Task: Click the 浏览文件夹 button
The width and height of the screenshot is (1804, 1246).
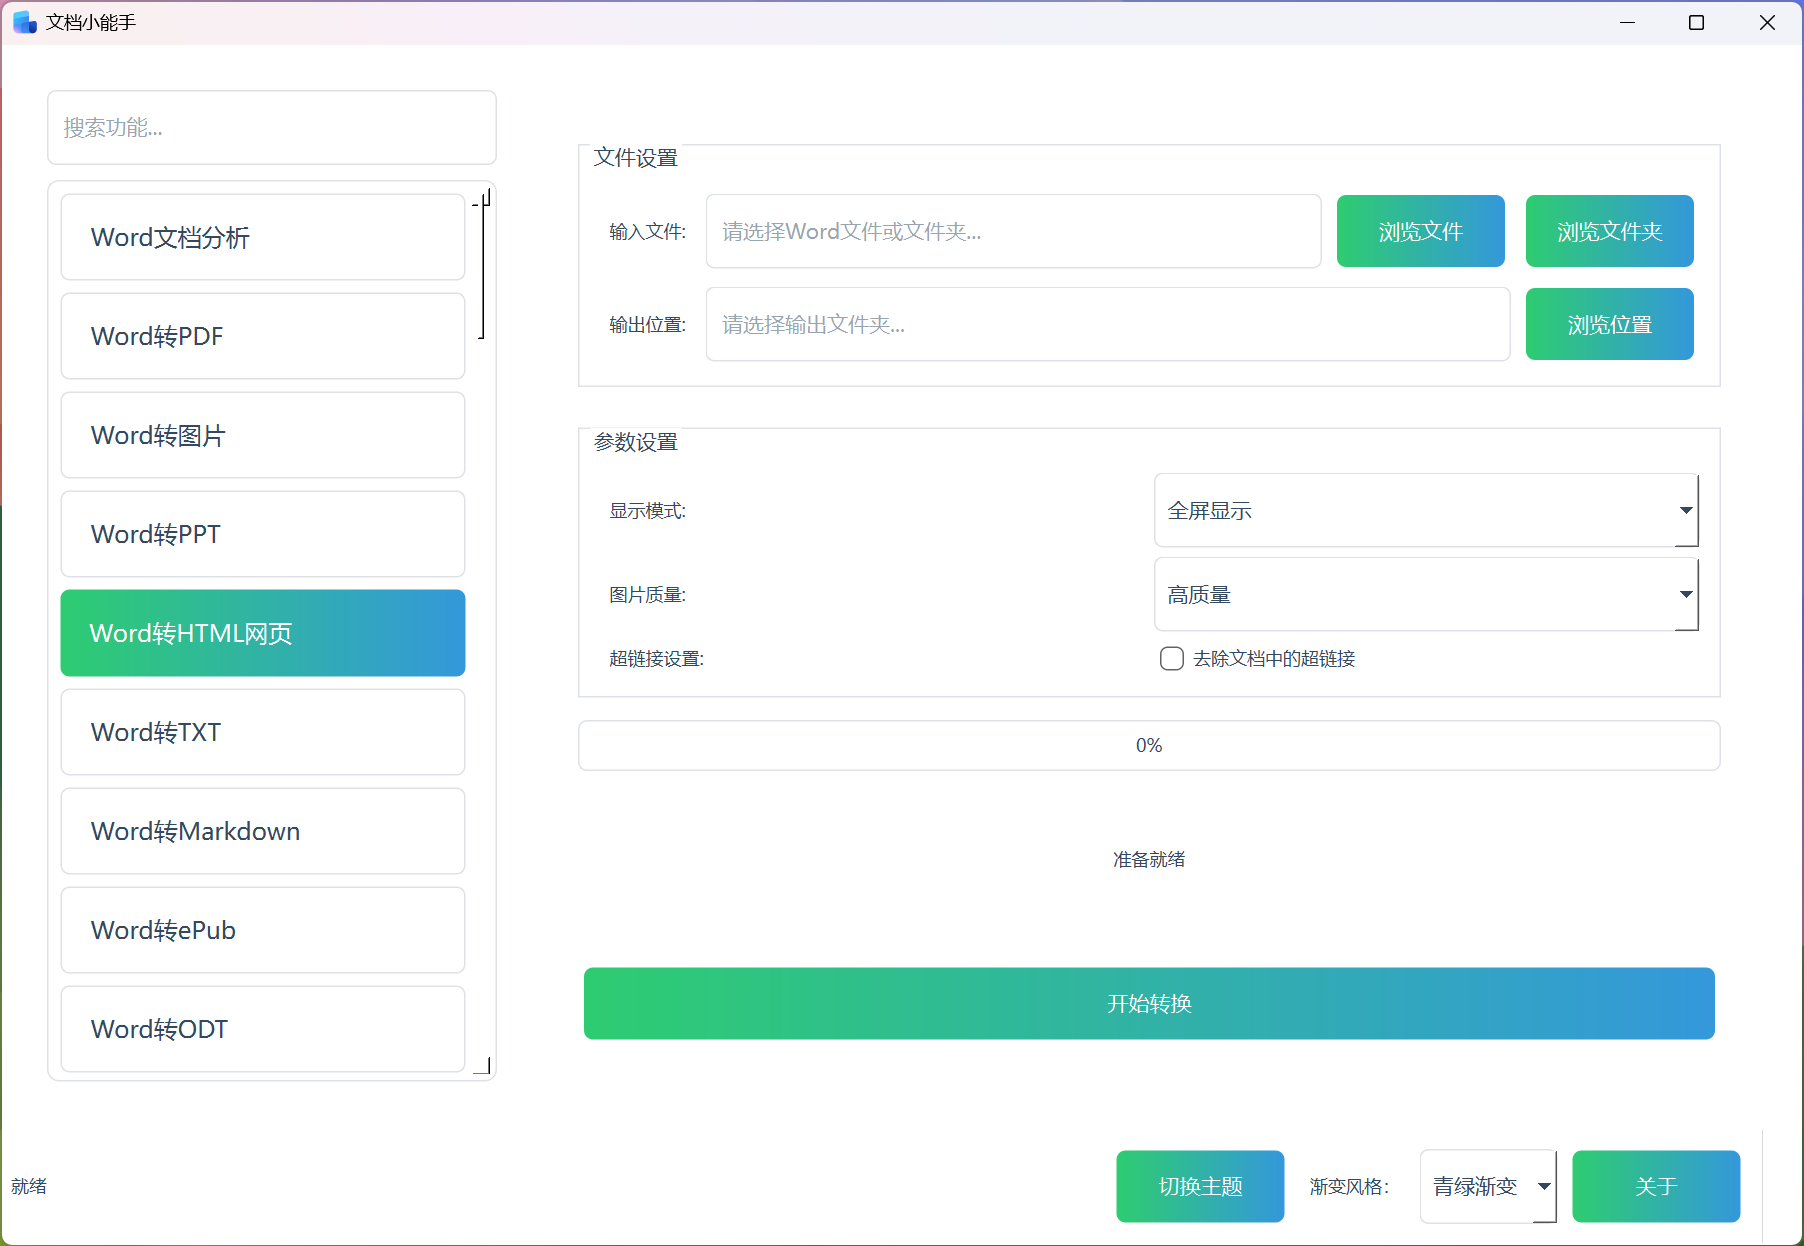Action: pos(1608,231)
